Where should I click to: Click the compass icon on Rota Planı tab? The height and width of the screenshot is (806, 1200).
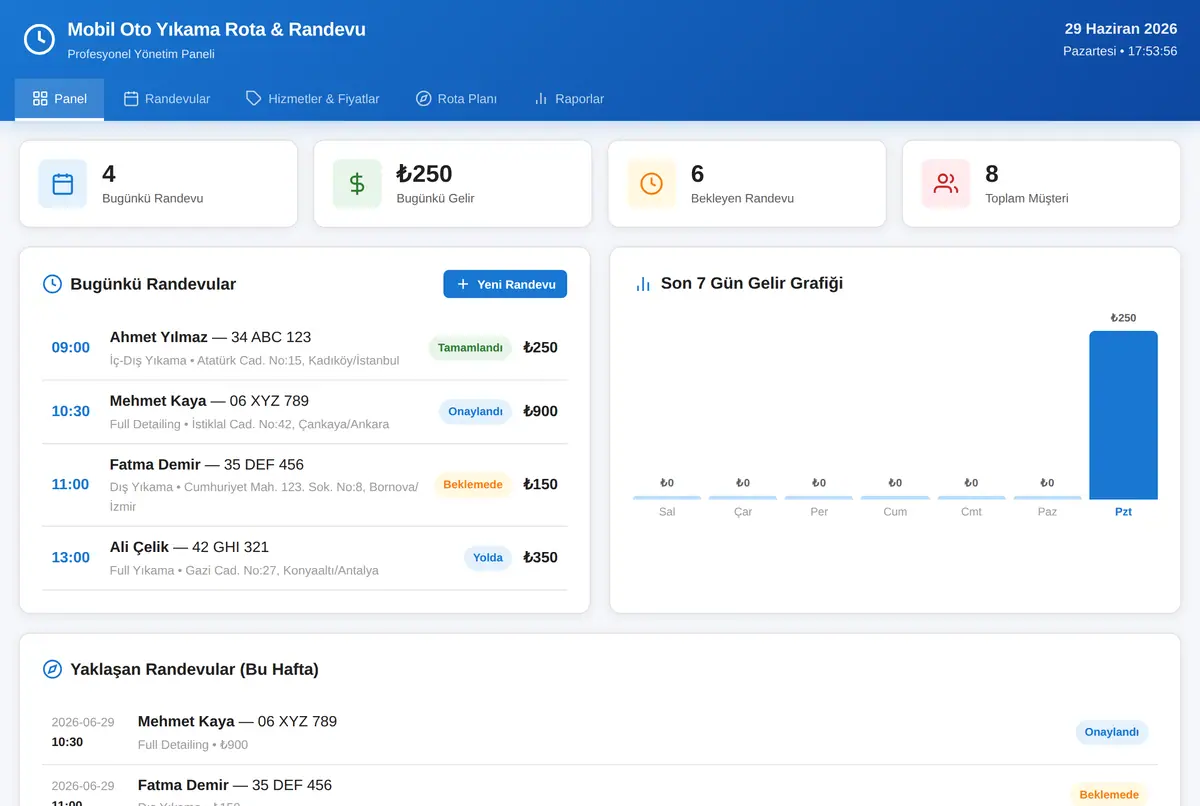pos(424,99)
